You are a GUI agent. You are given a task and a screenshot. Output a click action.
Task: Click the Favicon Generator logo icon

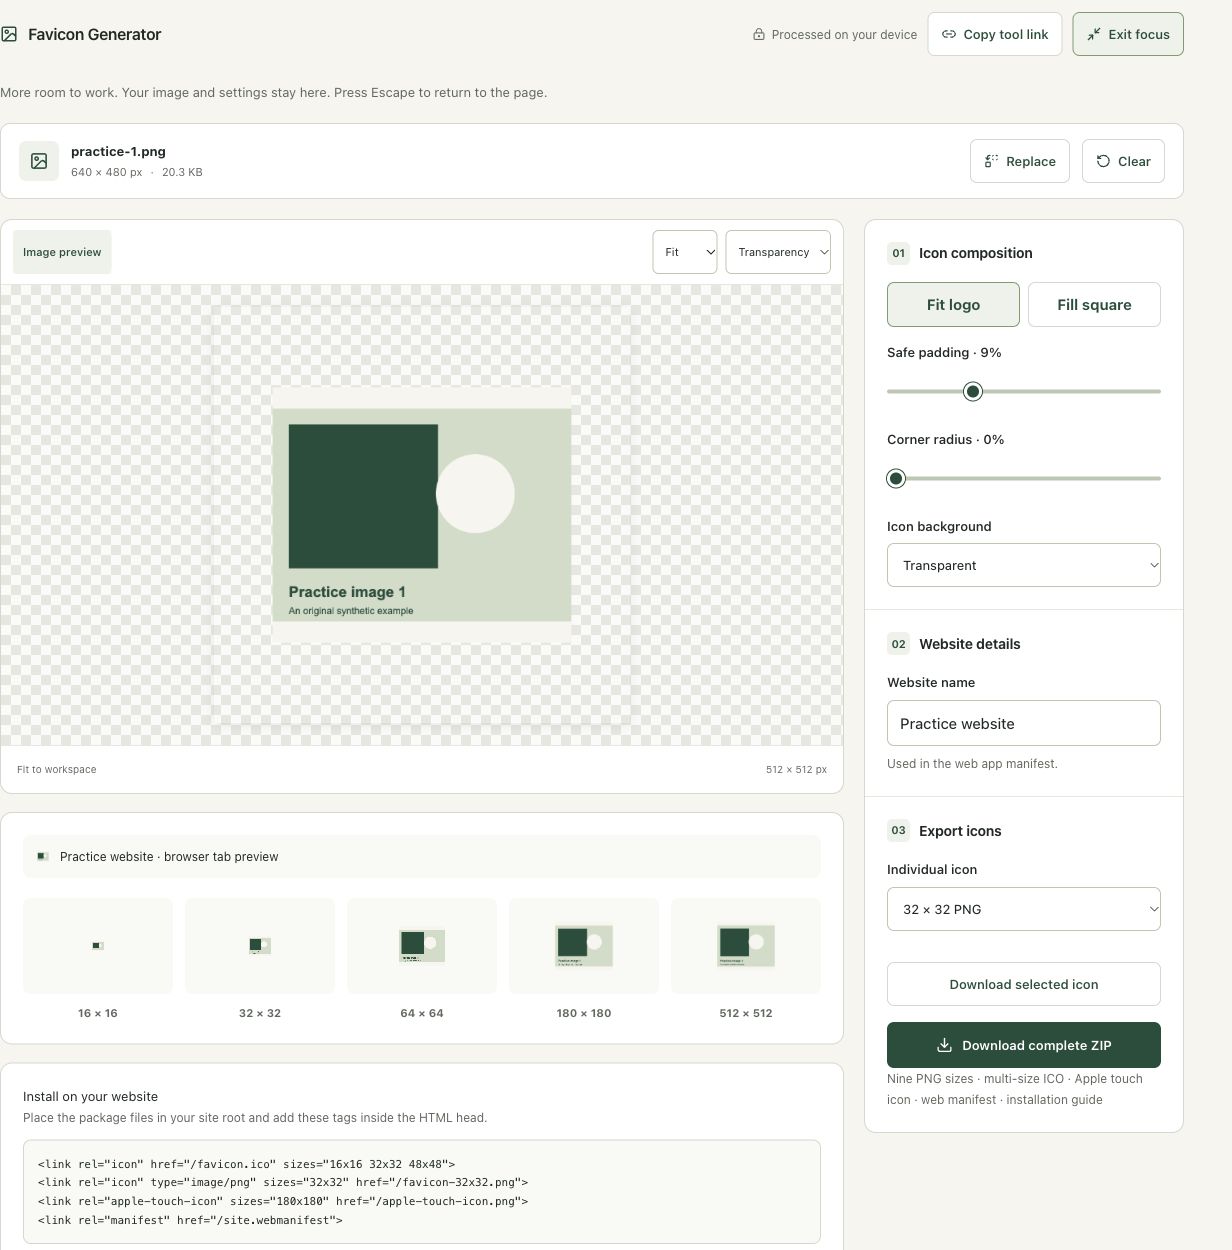9,34
